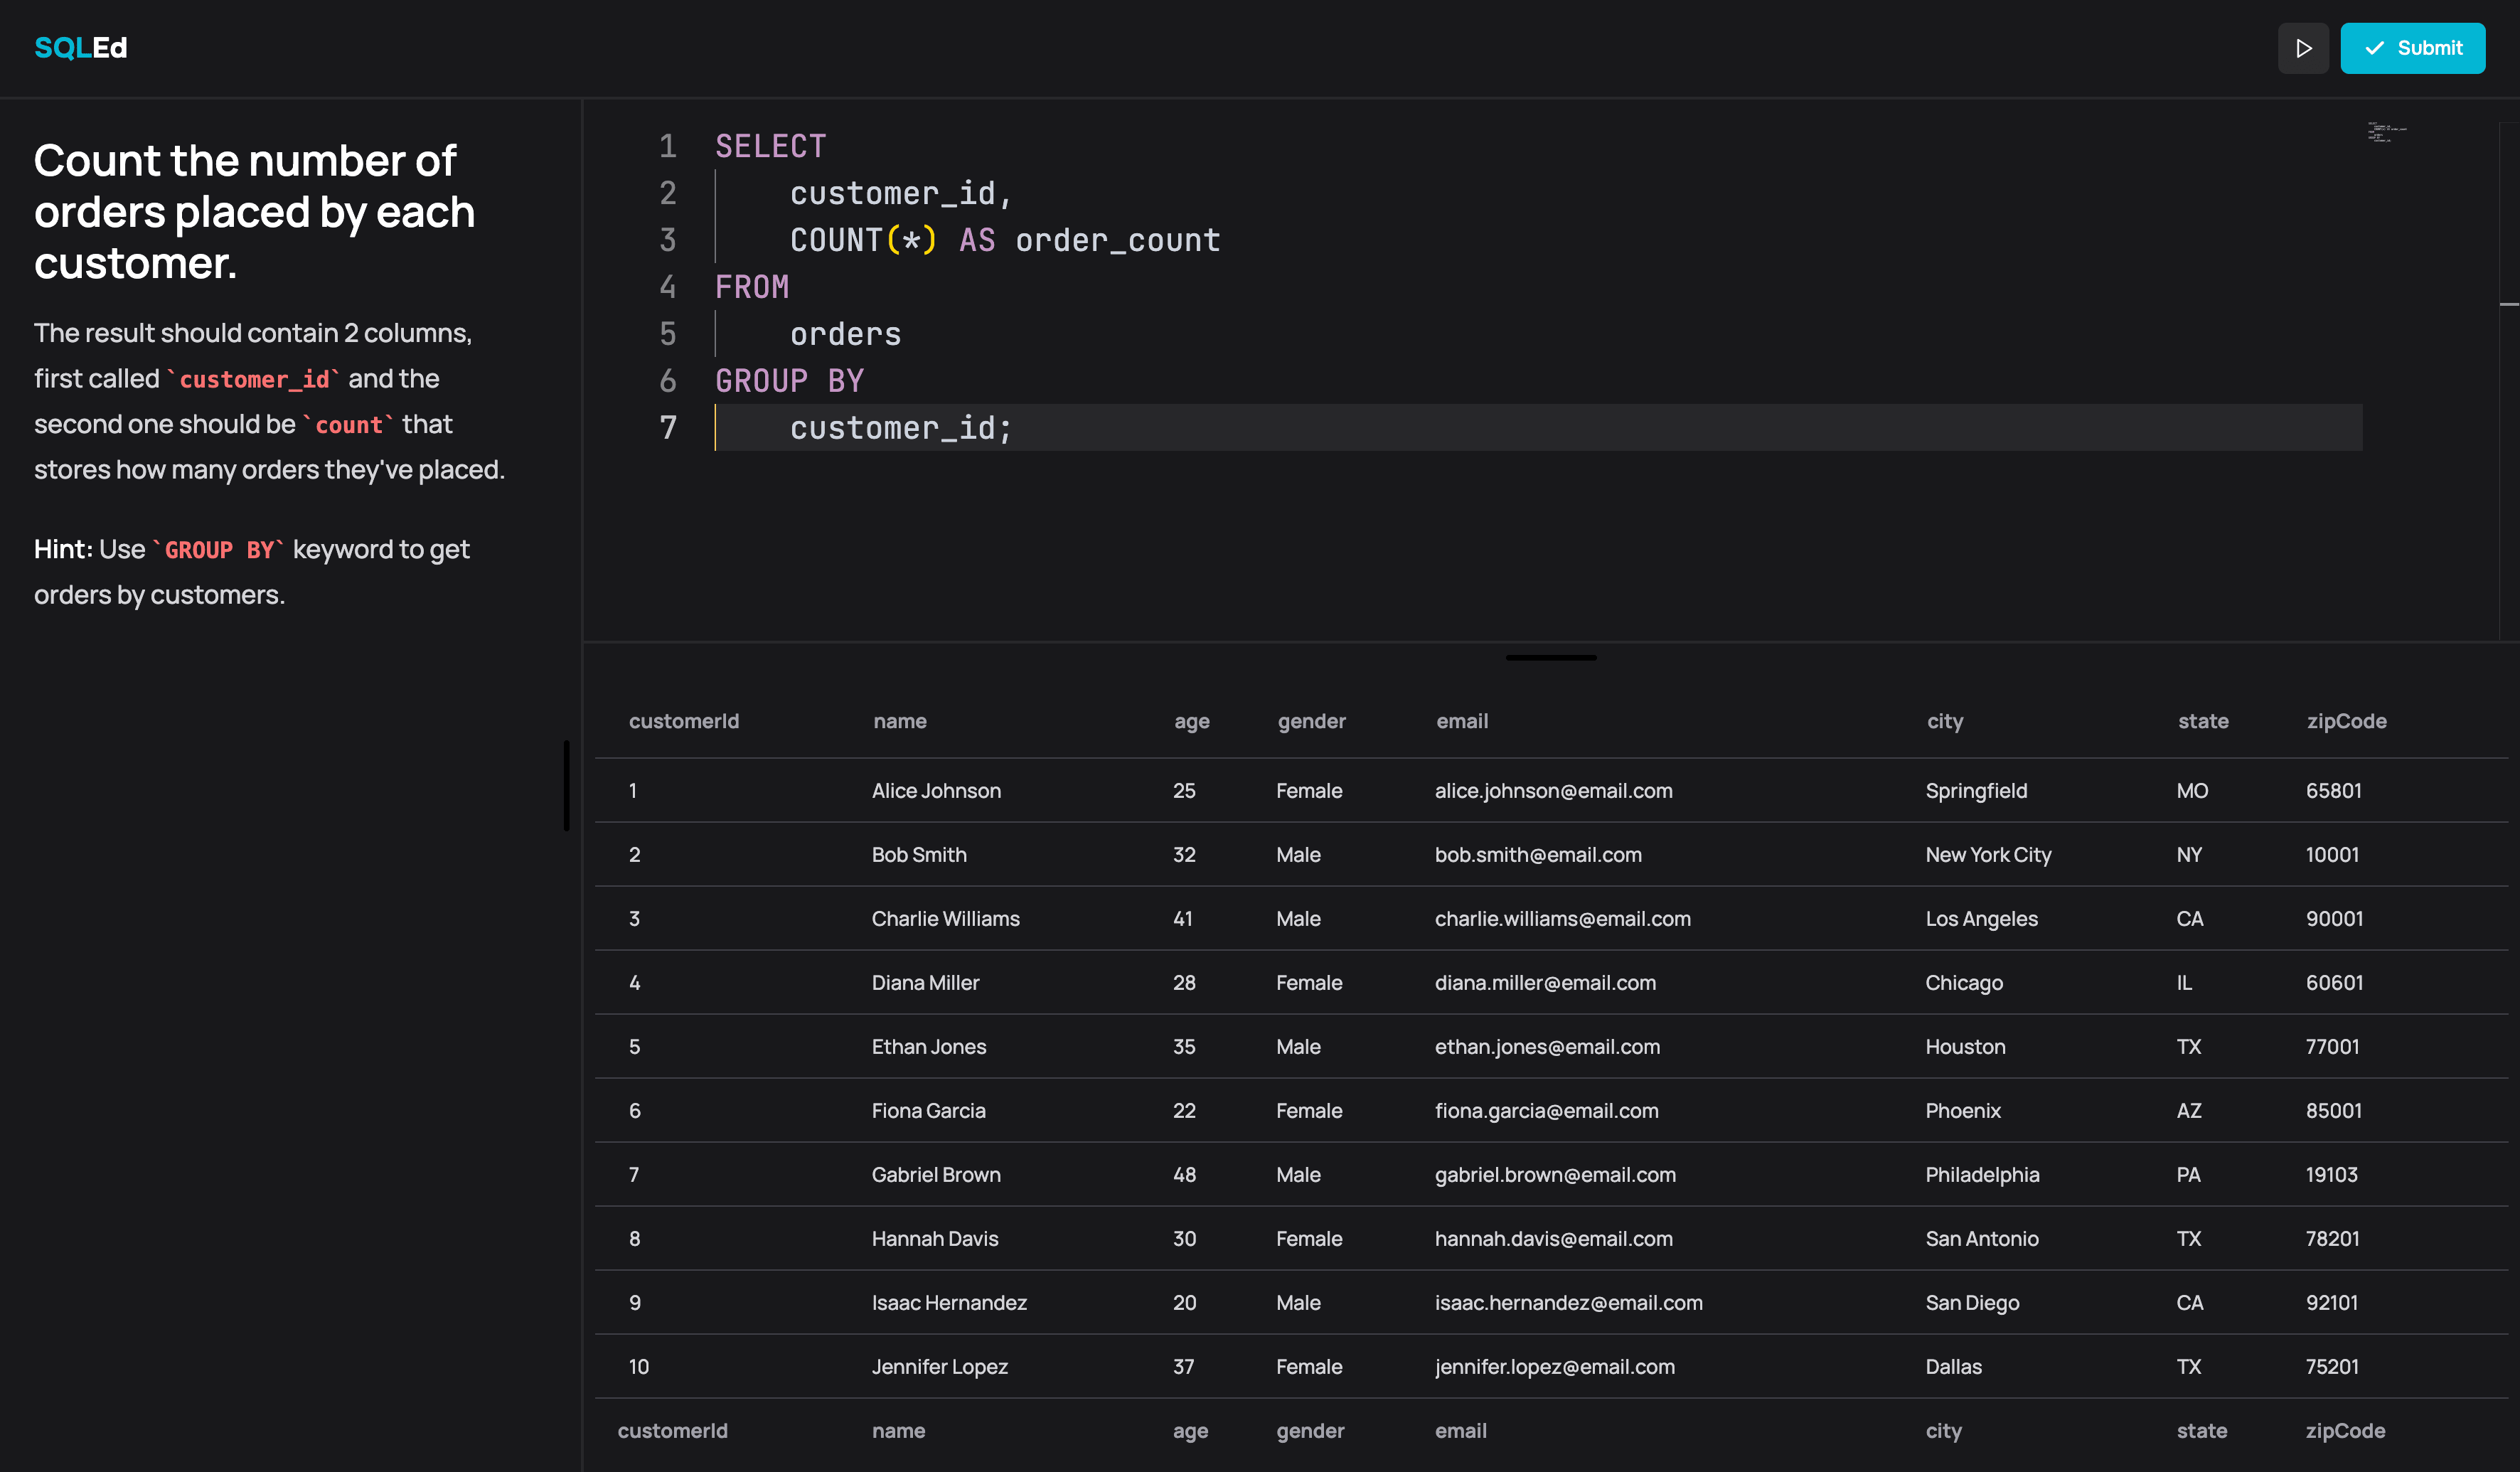
Task: Click the New York City cell
Action: click(1988, 855)
